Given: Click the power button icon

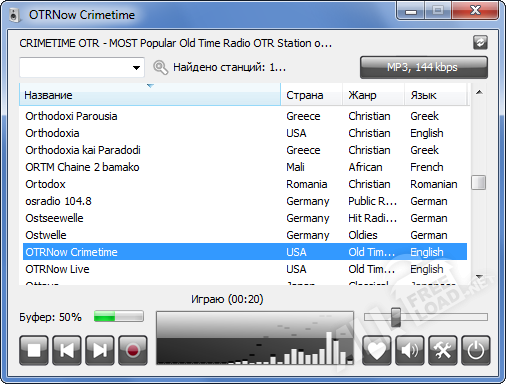Looking at the screenshot, I should pos(476,350).
